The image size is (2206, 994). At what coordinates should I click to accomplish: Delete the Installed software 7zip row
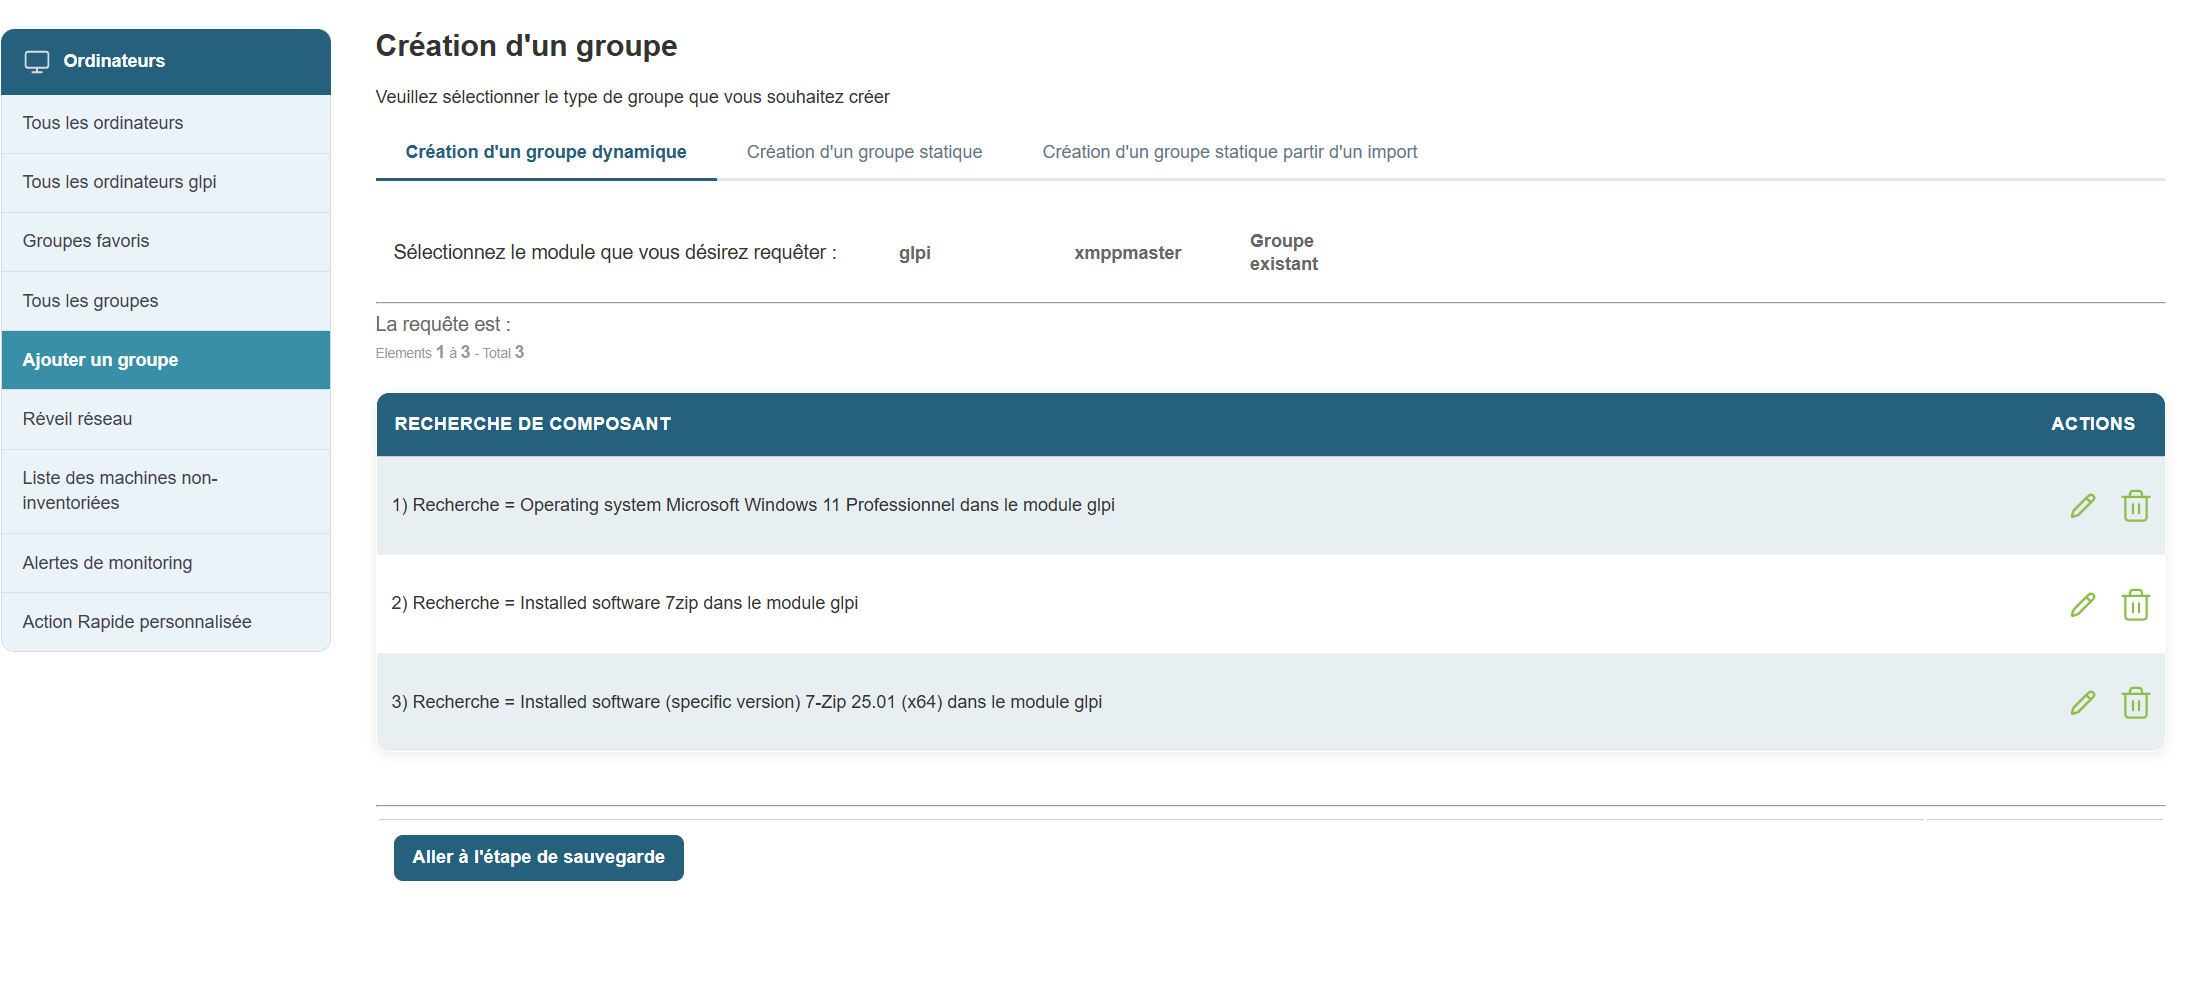pos(2135,605)
